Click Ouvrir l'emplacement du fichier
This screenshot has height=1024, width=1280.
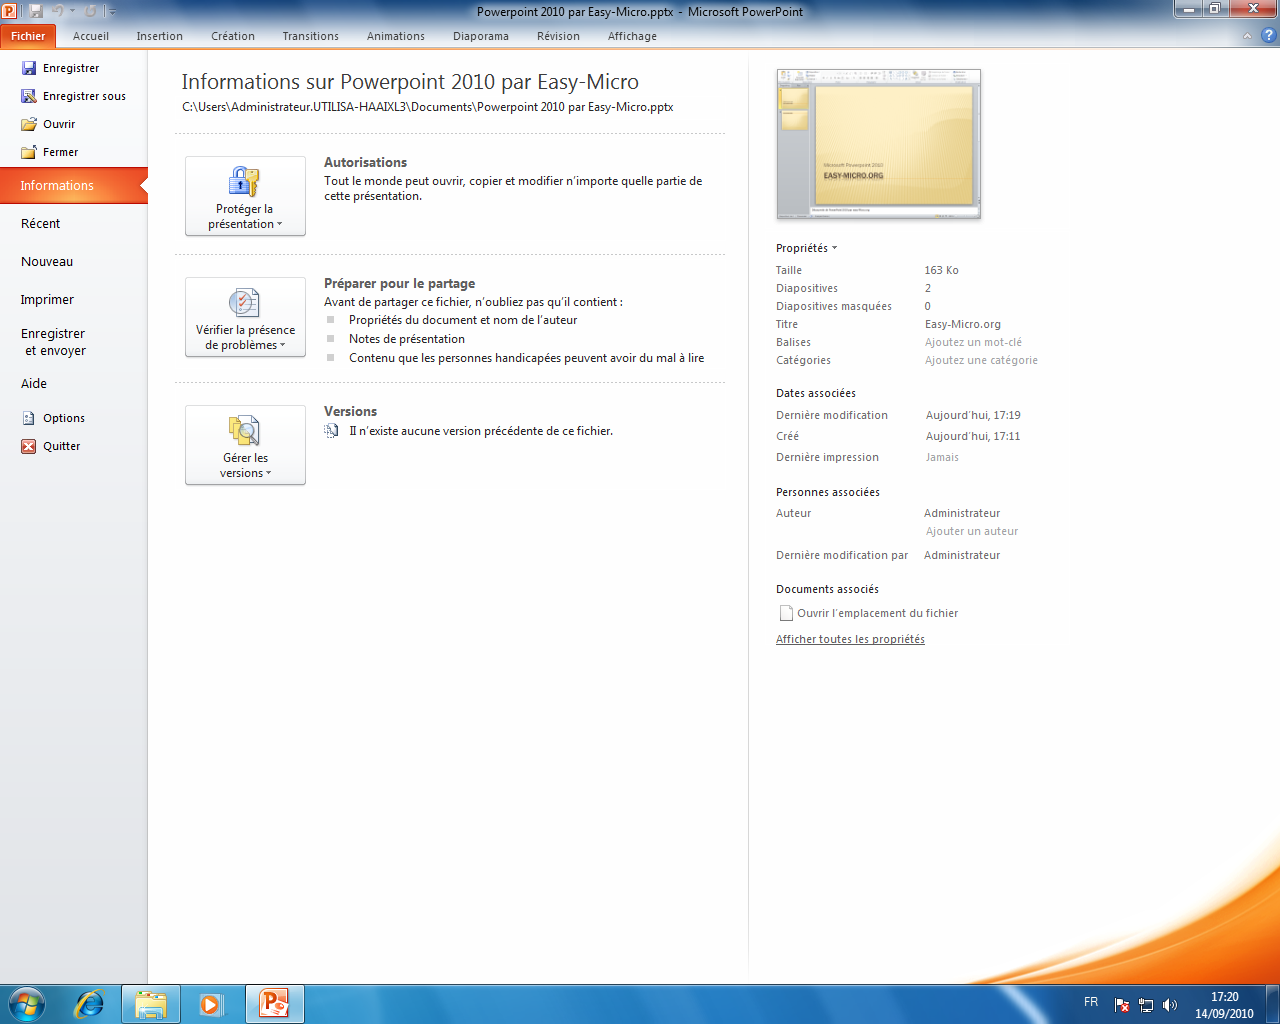click(x=877, y=613)
